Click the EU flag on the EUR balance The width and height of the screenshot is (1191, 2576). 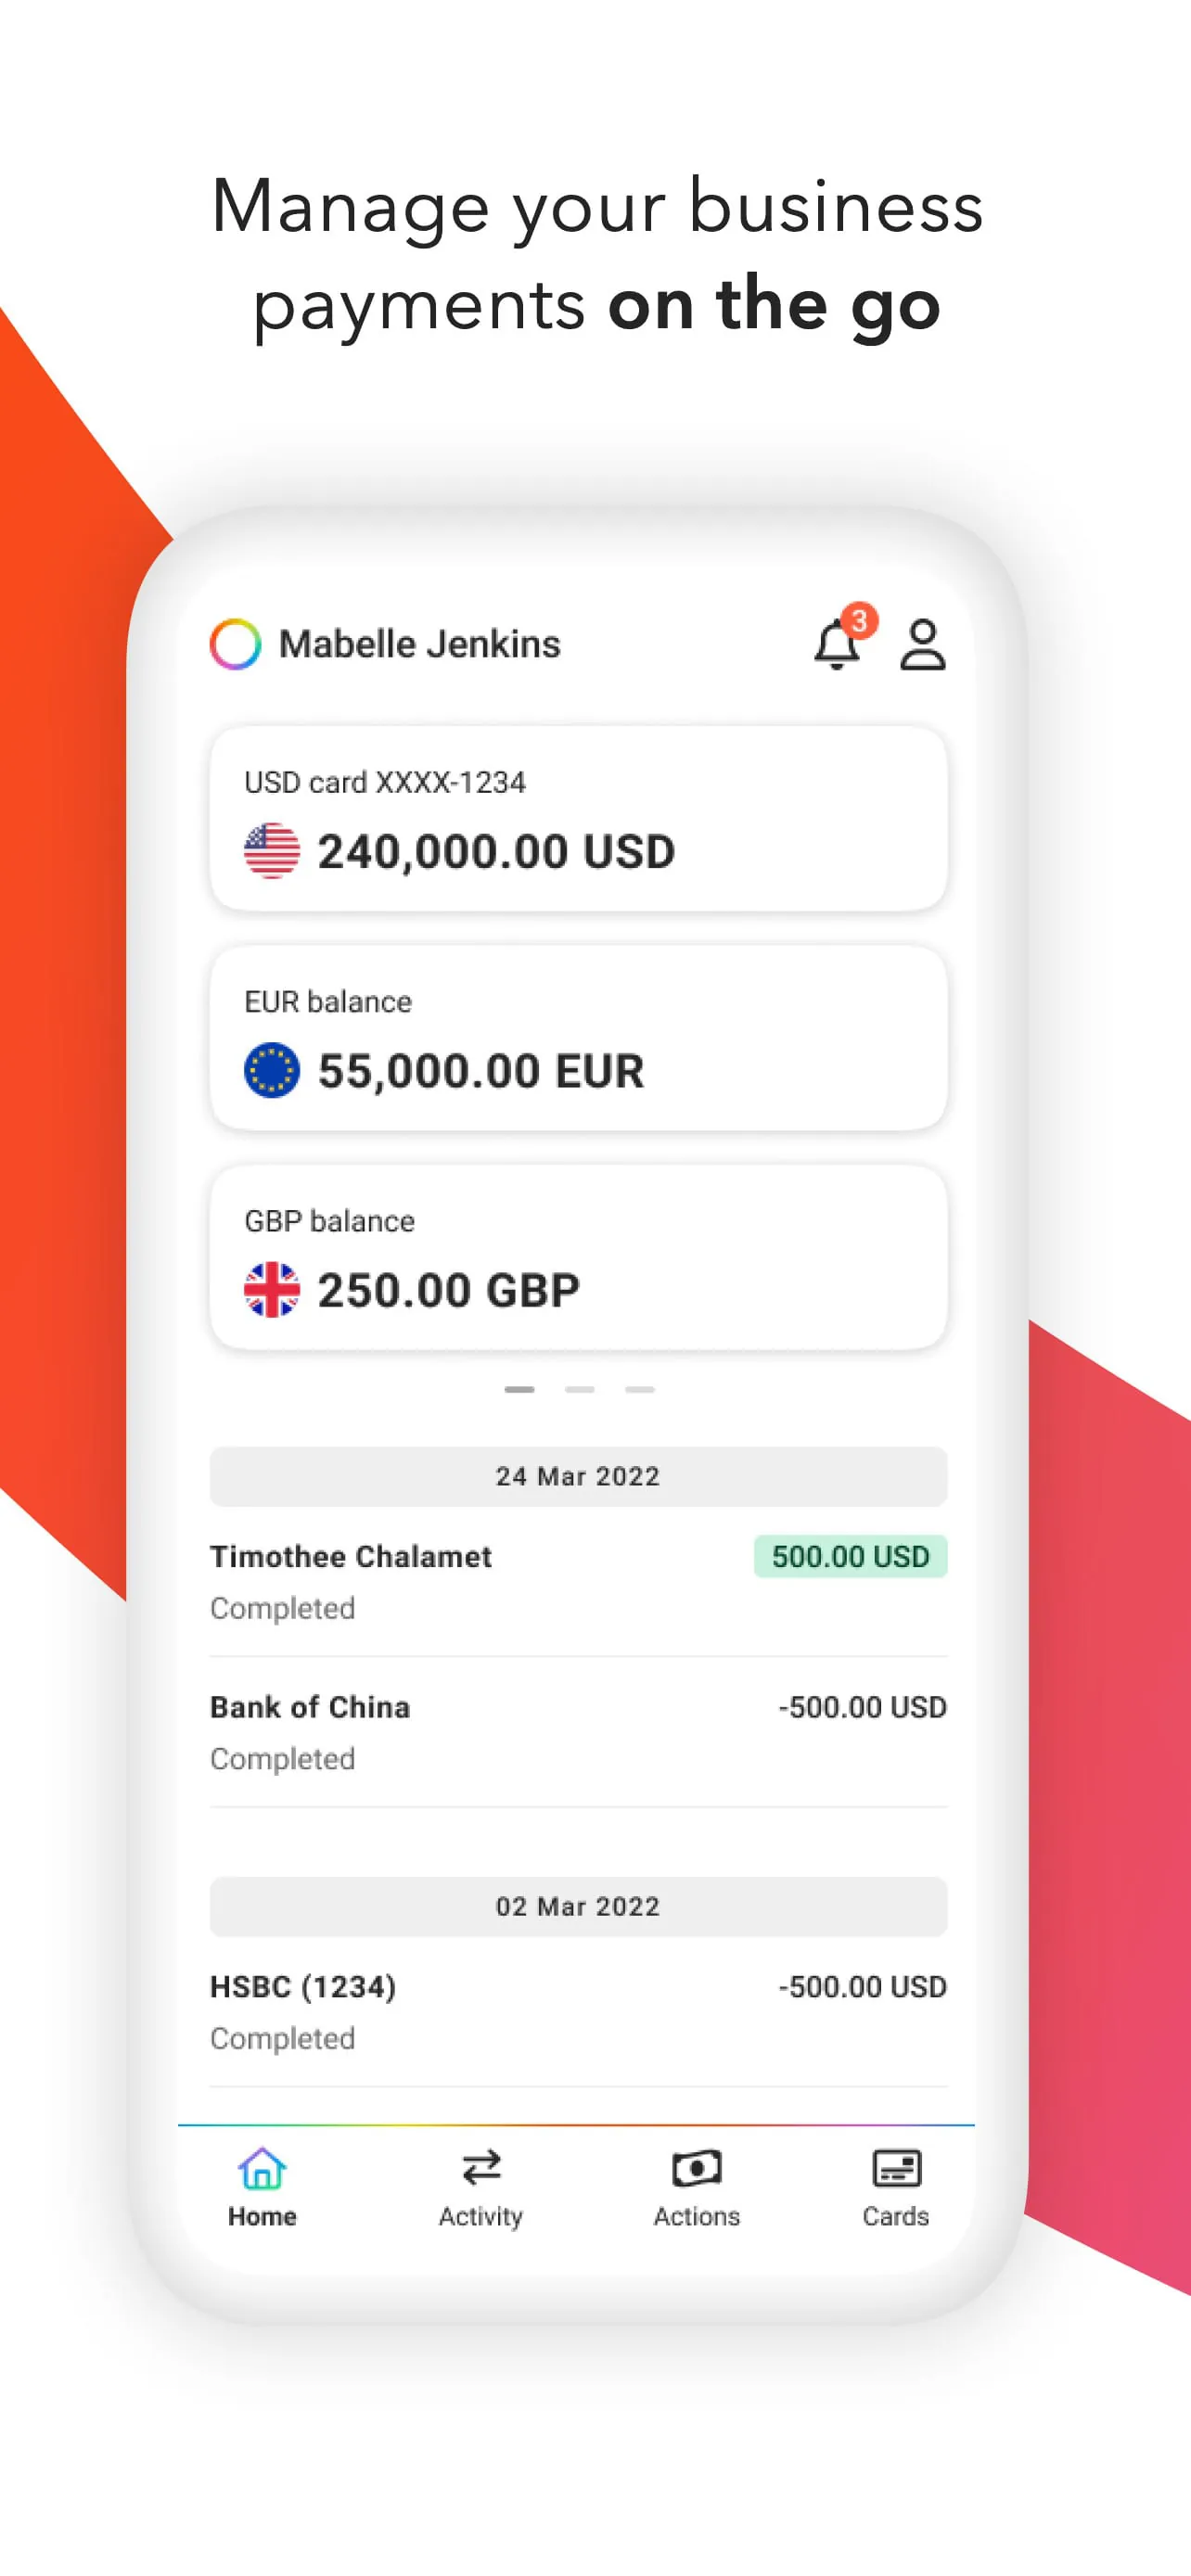(271, 1069)
